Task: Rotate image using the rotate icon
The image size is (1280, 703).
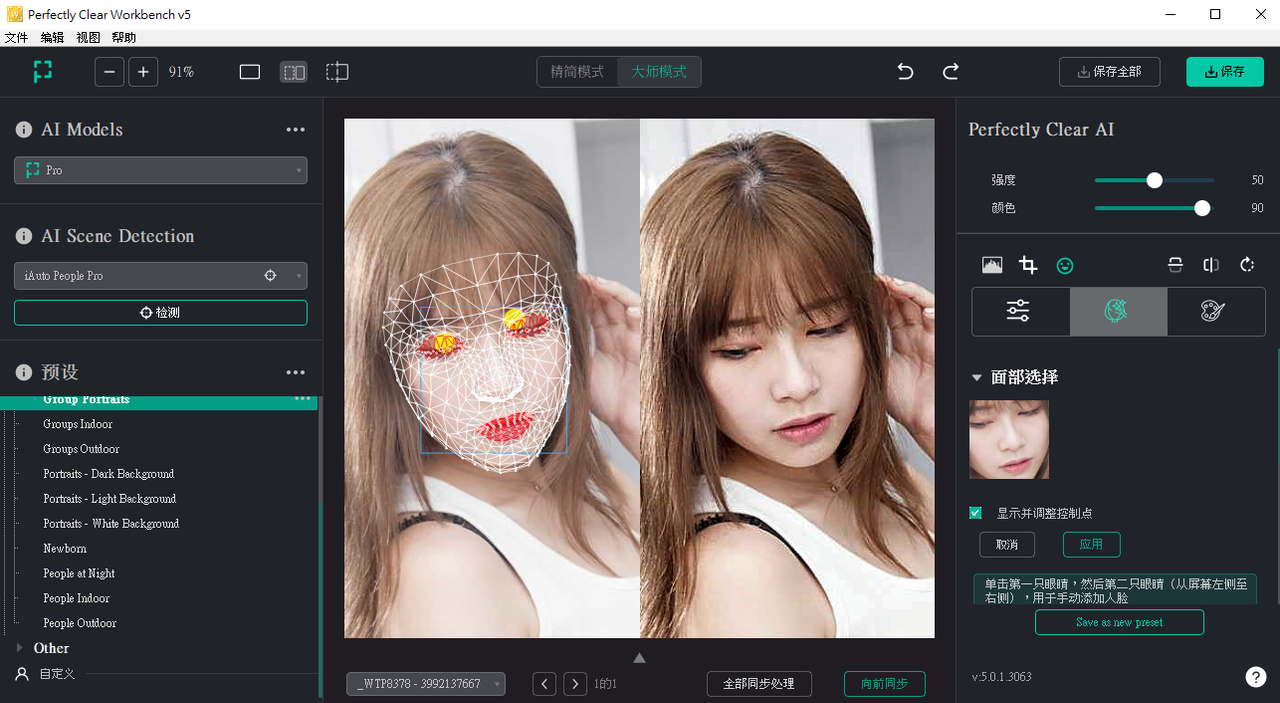Action: tap(1247, 265)
